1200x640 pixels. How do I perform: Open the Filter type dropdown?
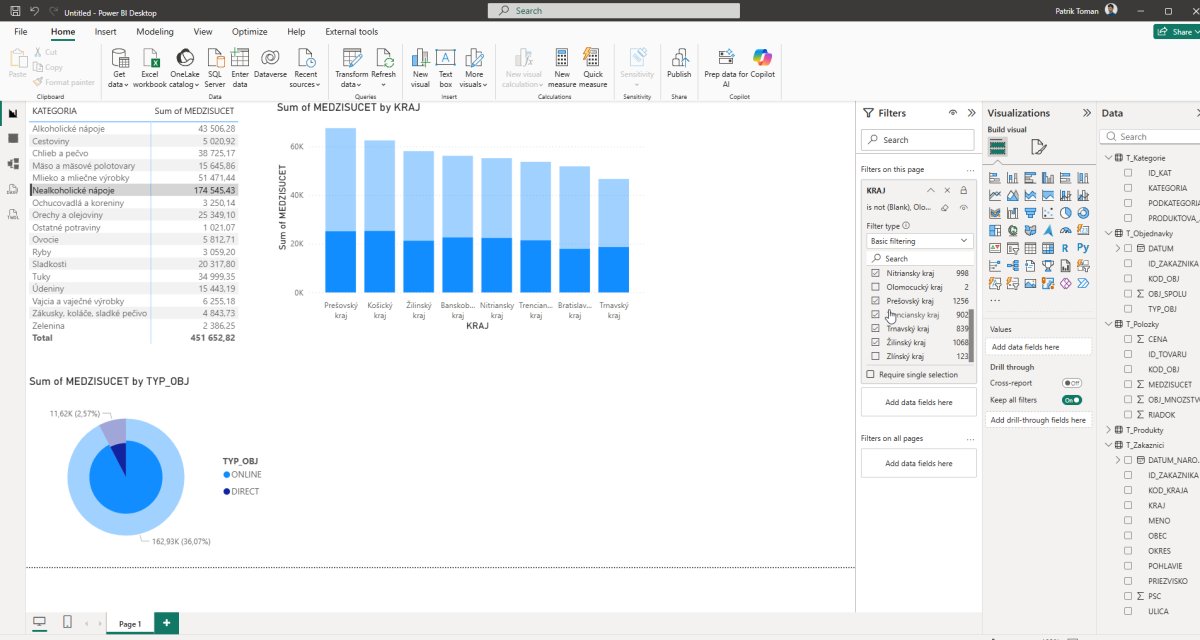click(919, 241)
